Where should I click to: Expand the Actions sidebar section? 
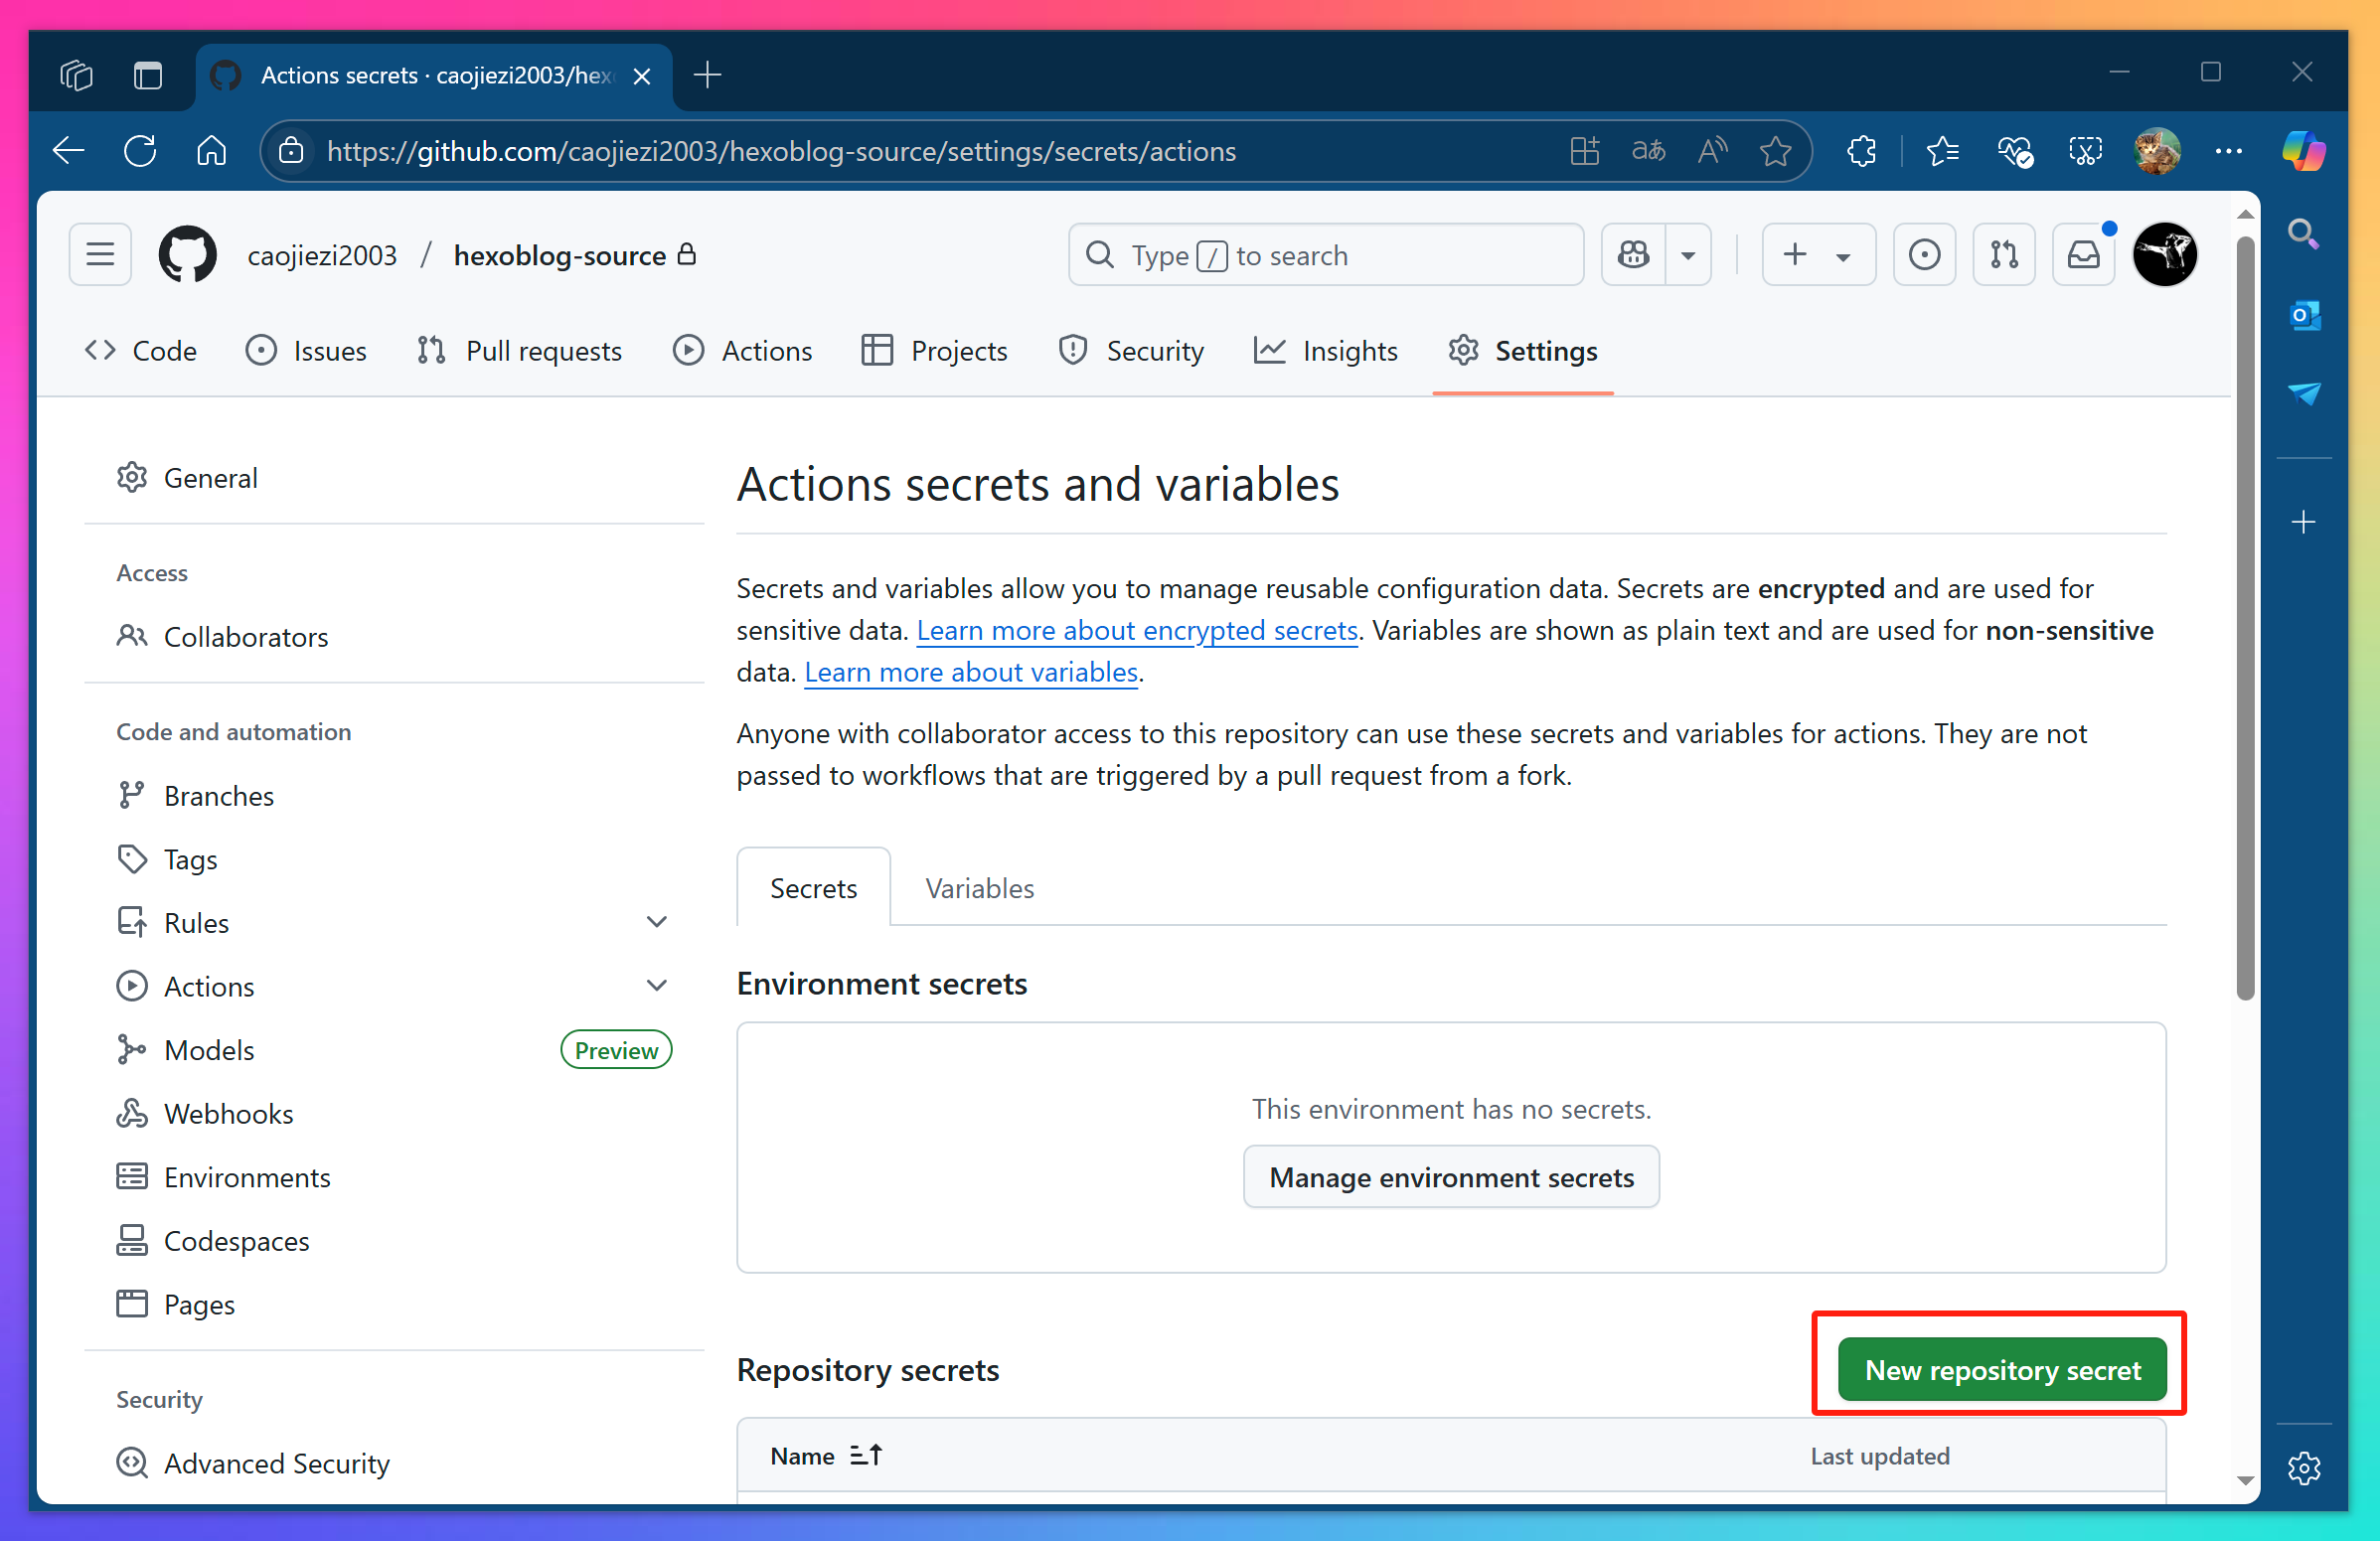point(656,986)
